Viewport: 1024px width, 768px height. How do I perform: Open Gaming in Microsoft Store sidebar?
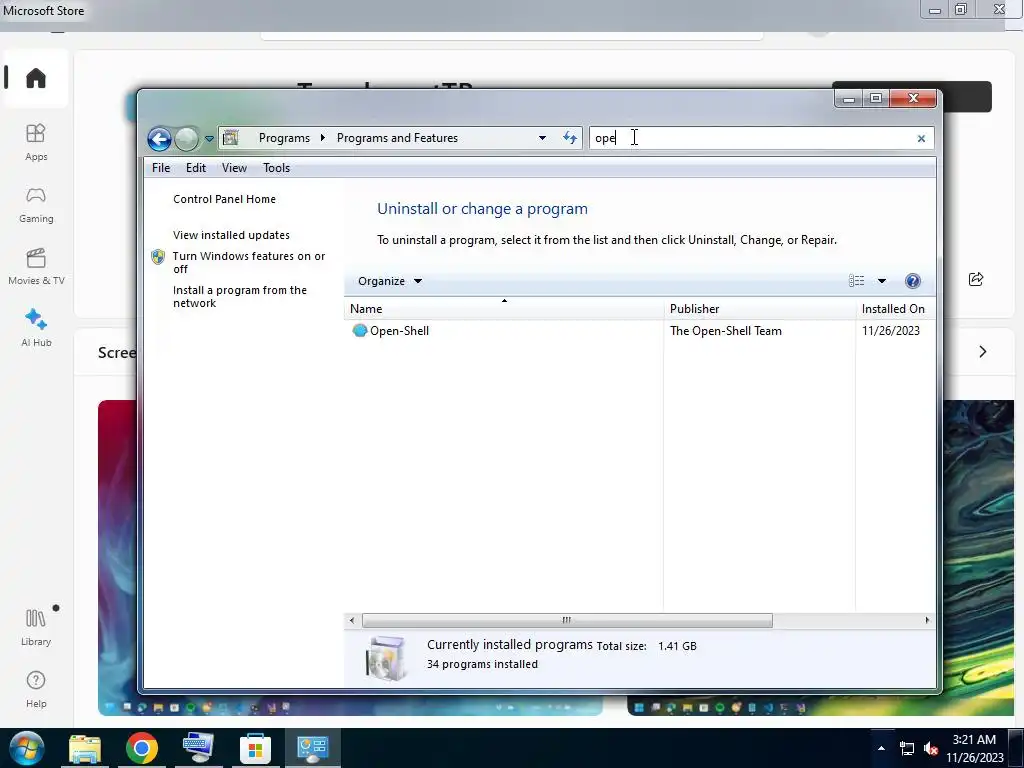tap(36, 204)
